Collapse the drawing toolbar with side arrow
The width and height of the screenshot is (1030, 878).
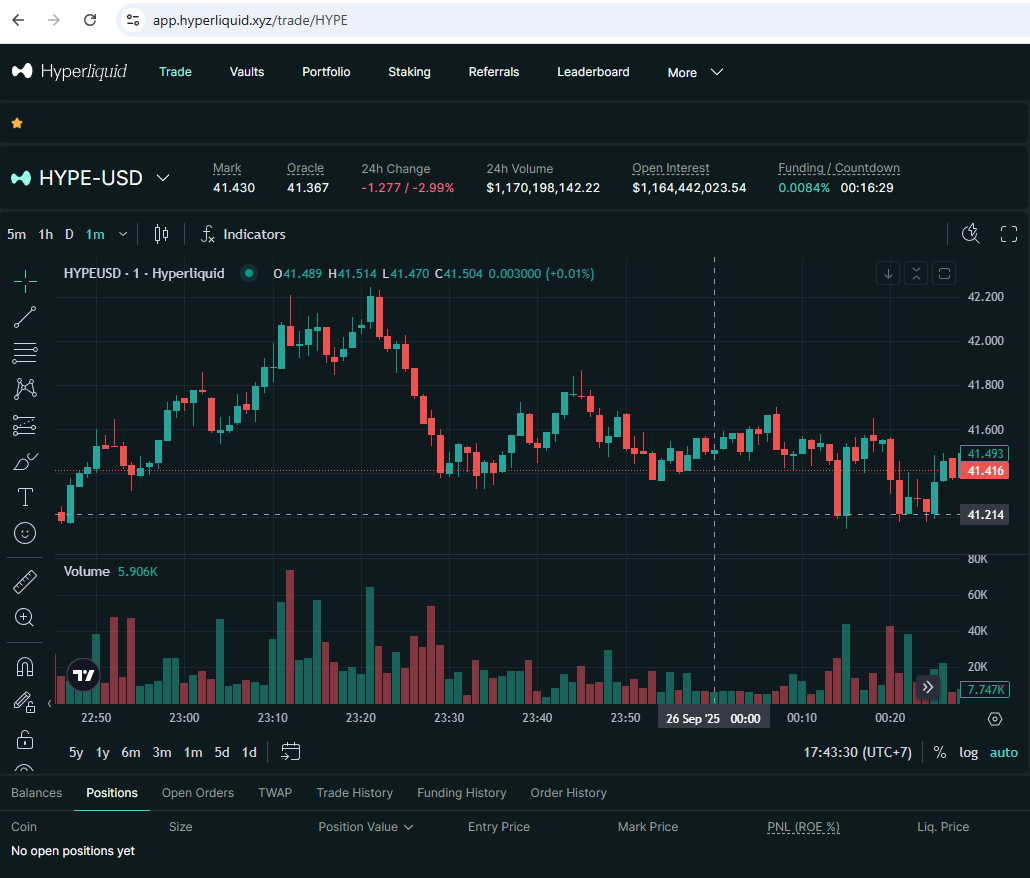point(49,703)
